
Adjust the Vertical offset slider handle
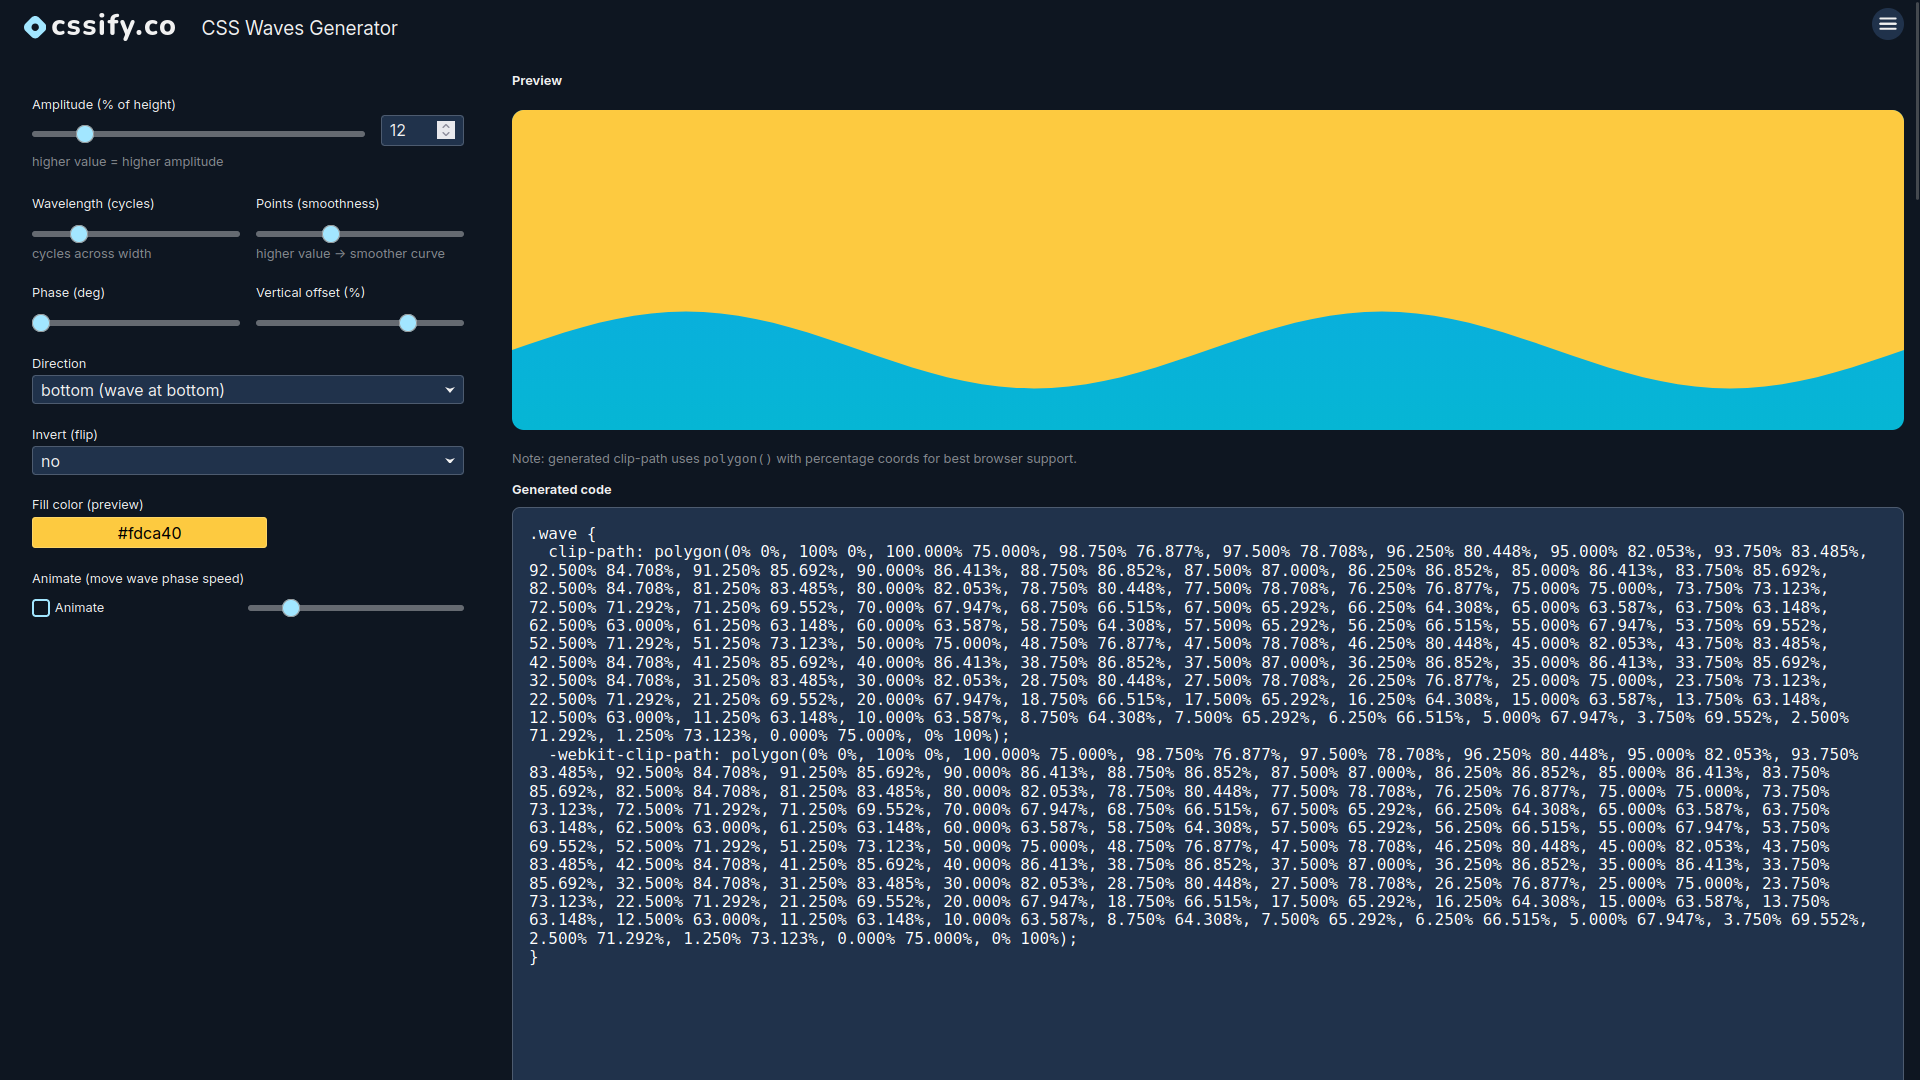407,322
